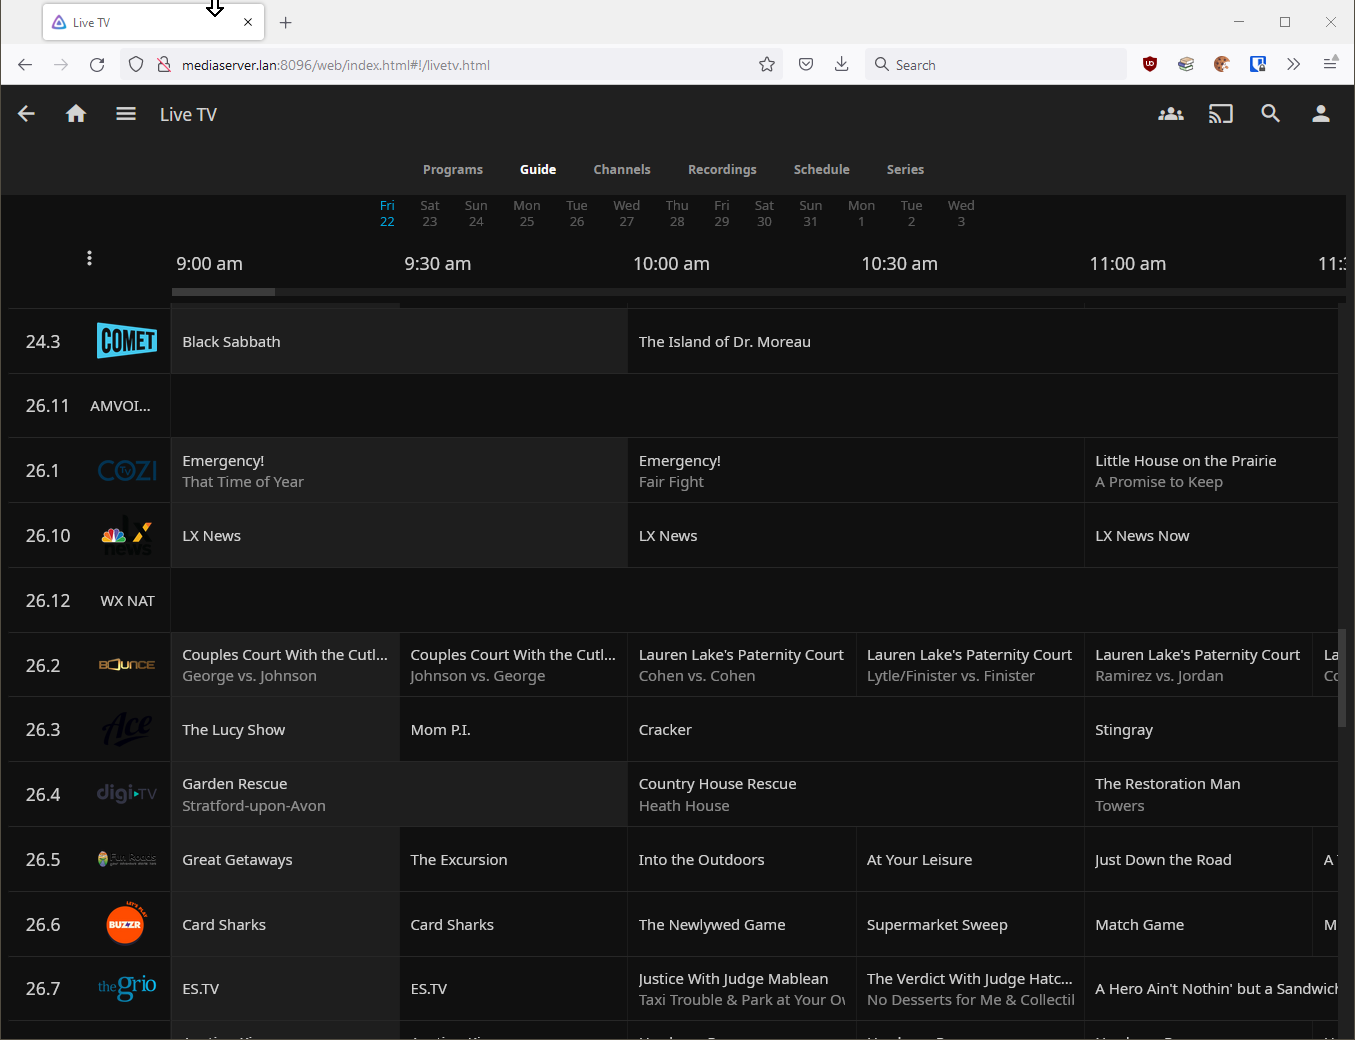Open the uBlock Origin extension icon
This screenshot has height=1040, width=1355.
pyautogui.click(x=1149, y=63)
